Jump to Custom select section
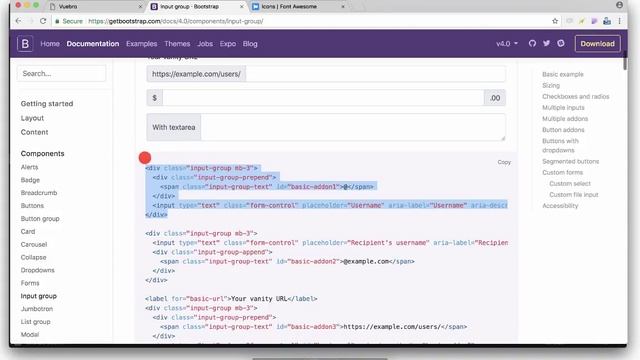640x360 pixels. pos(570,184)
